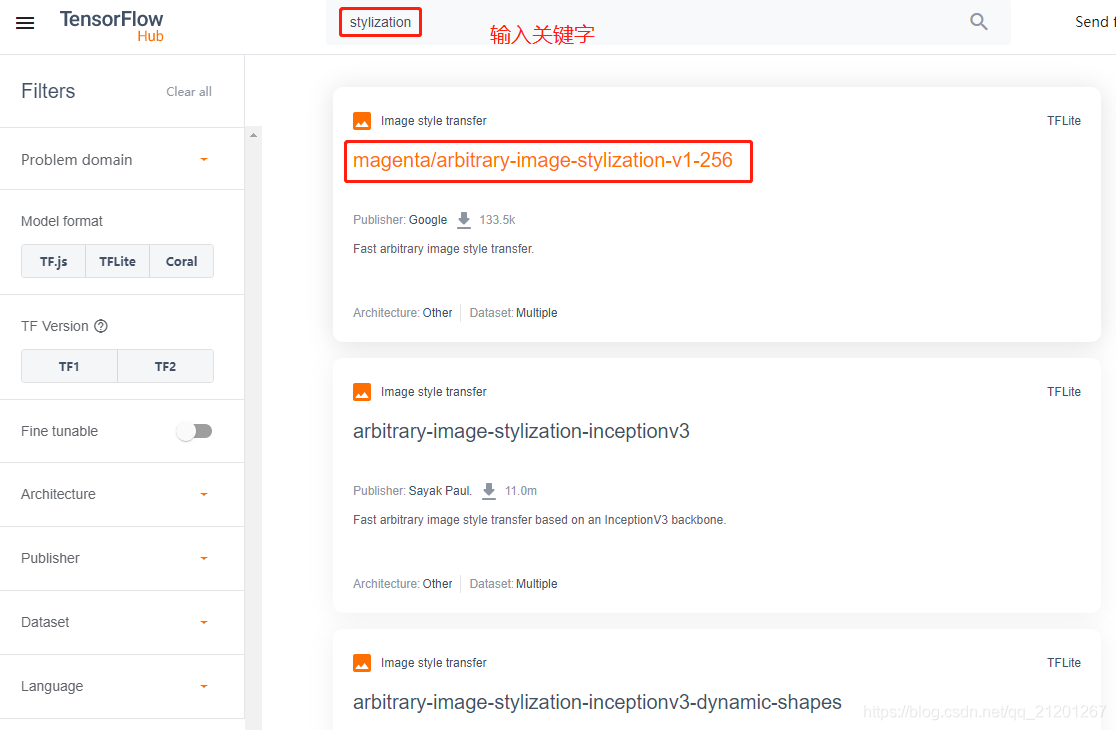Open magenta/arbitrary-image-stylization-v1-256 model

coord(542,160)
